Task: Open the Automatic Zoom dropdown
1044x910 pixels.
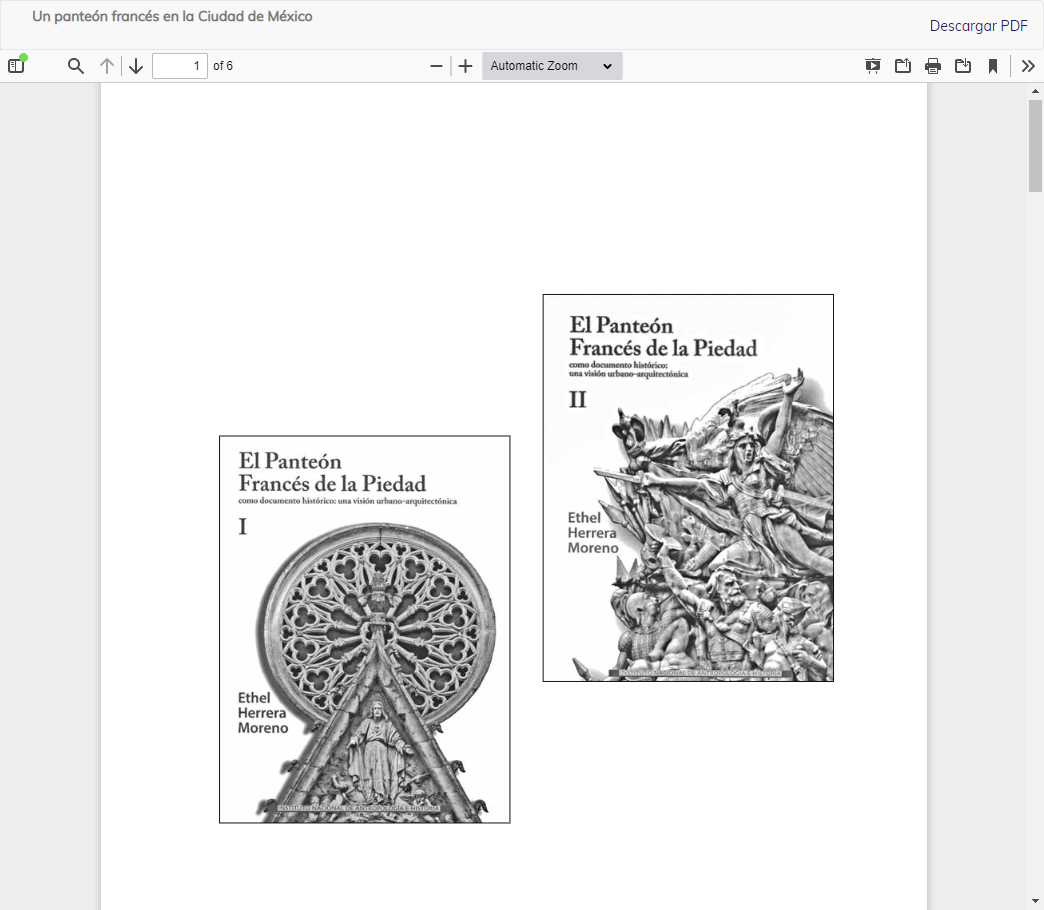Action: click(552, 66)
